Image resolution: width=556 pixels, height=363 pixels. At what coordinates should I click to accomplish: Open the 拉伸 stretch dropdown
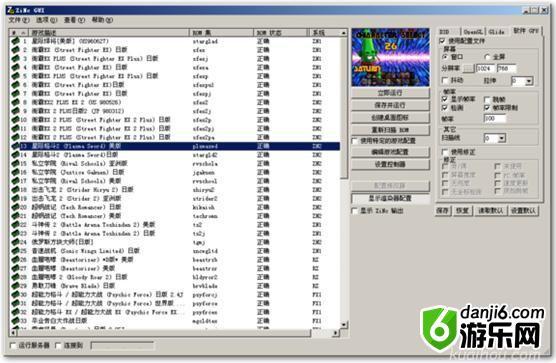click(529, 81)
